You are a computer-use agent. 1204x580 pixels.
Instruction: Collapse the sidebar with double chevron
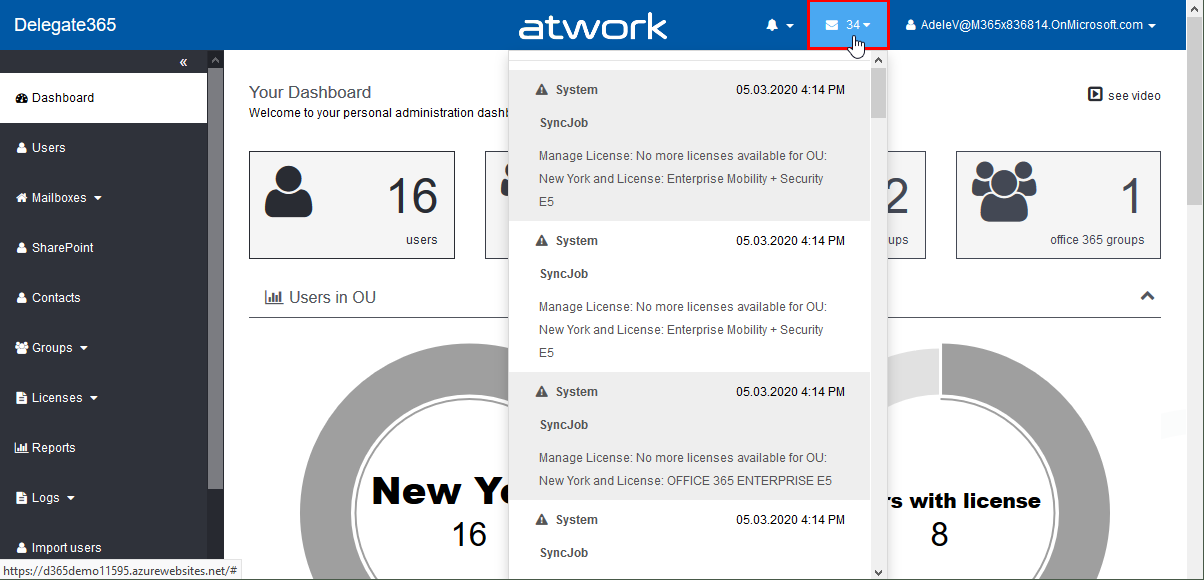(183, 62)
